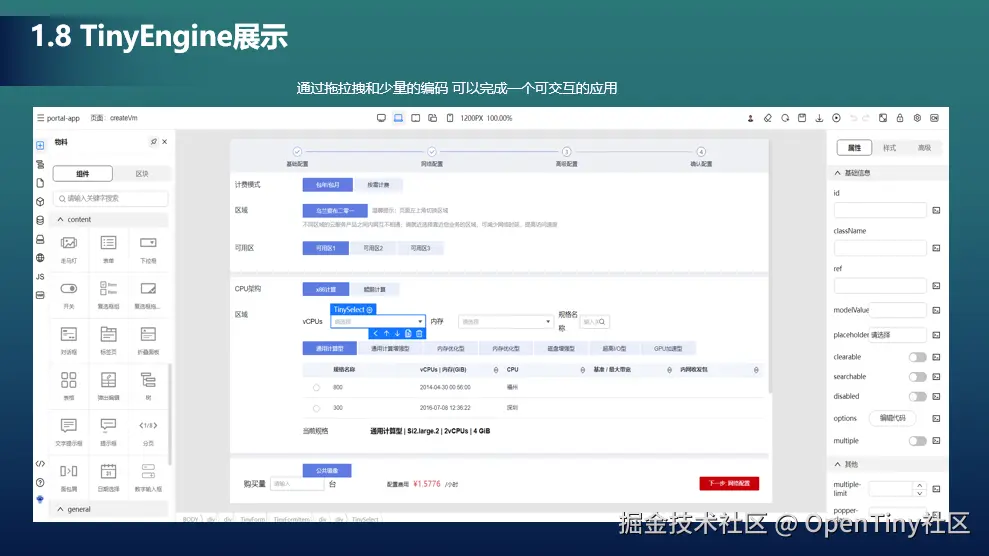This screenshot has width=989, height=556.
Task: Open the help question mark icon
Action: point(40,482)
